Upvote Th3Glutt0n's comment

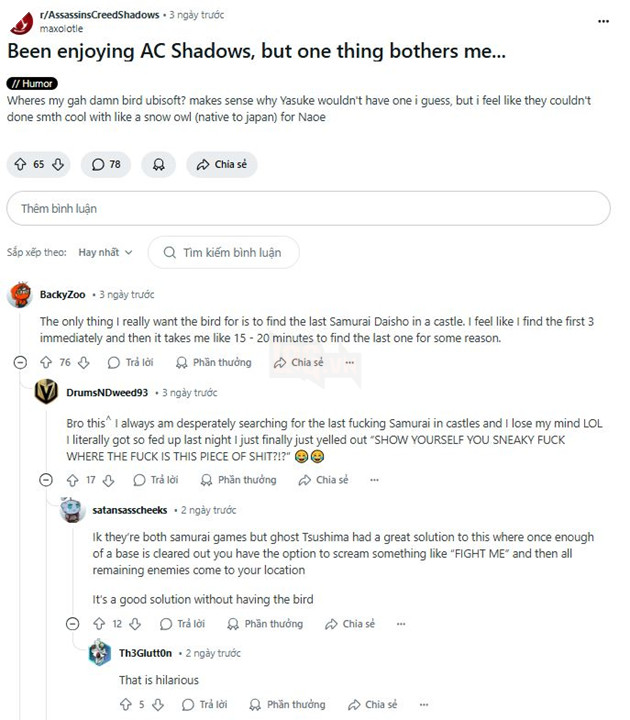pyautogui.click(x=124, y=705)
